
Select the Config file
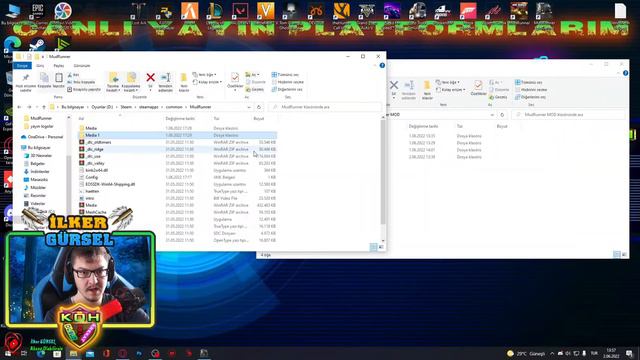(x=178, y=177)
